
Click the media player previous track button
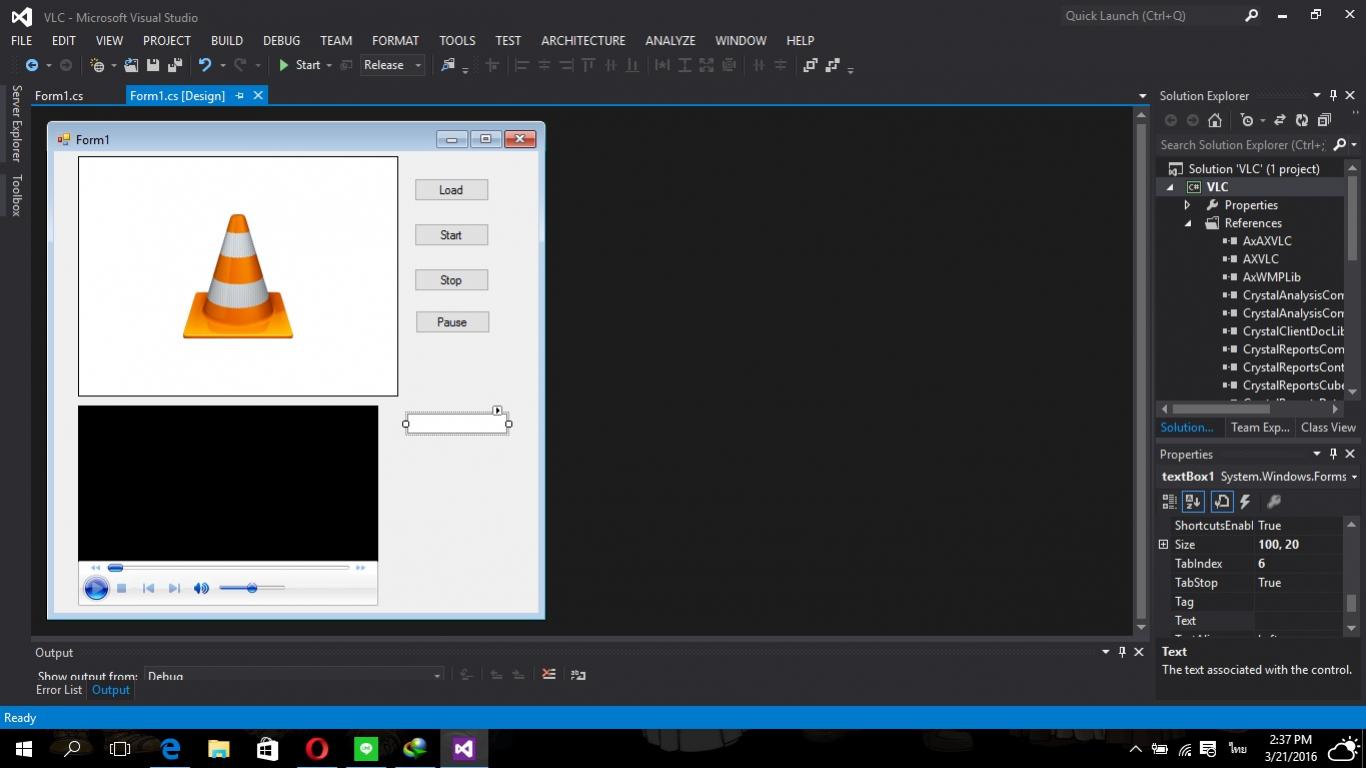coord(148,588)
